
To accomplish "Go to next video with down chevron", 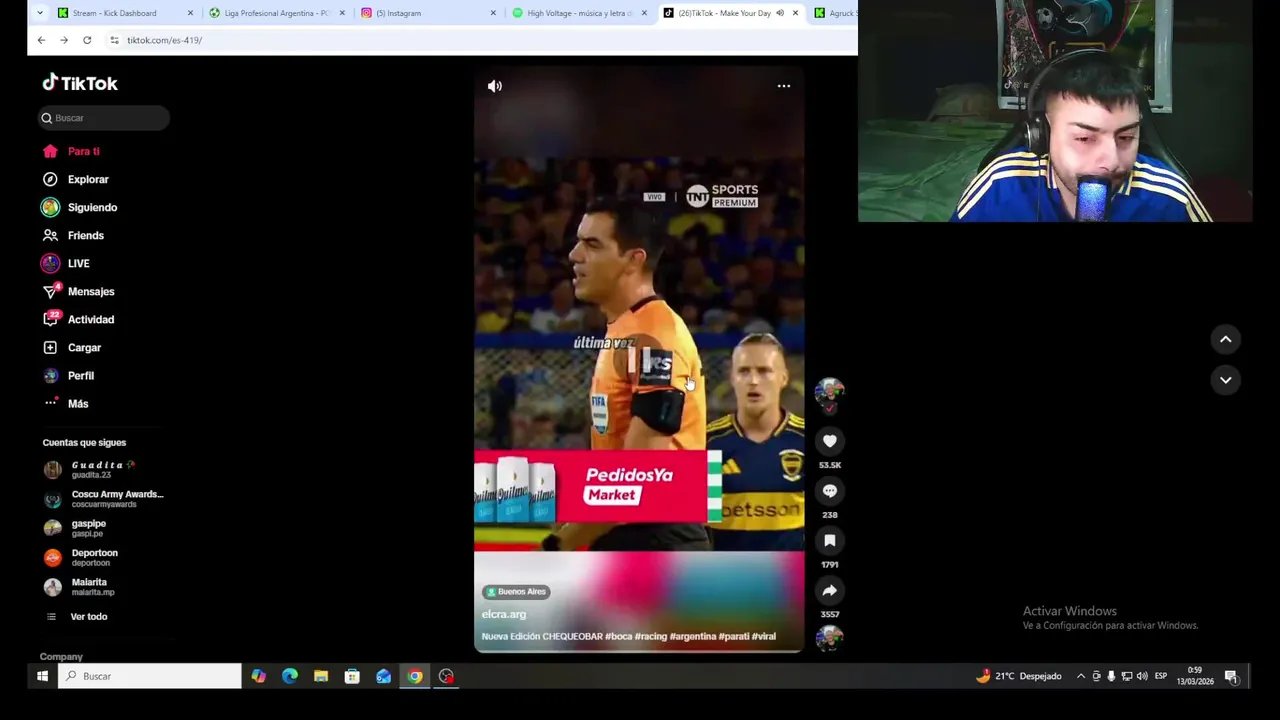I will point(1226,380).
